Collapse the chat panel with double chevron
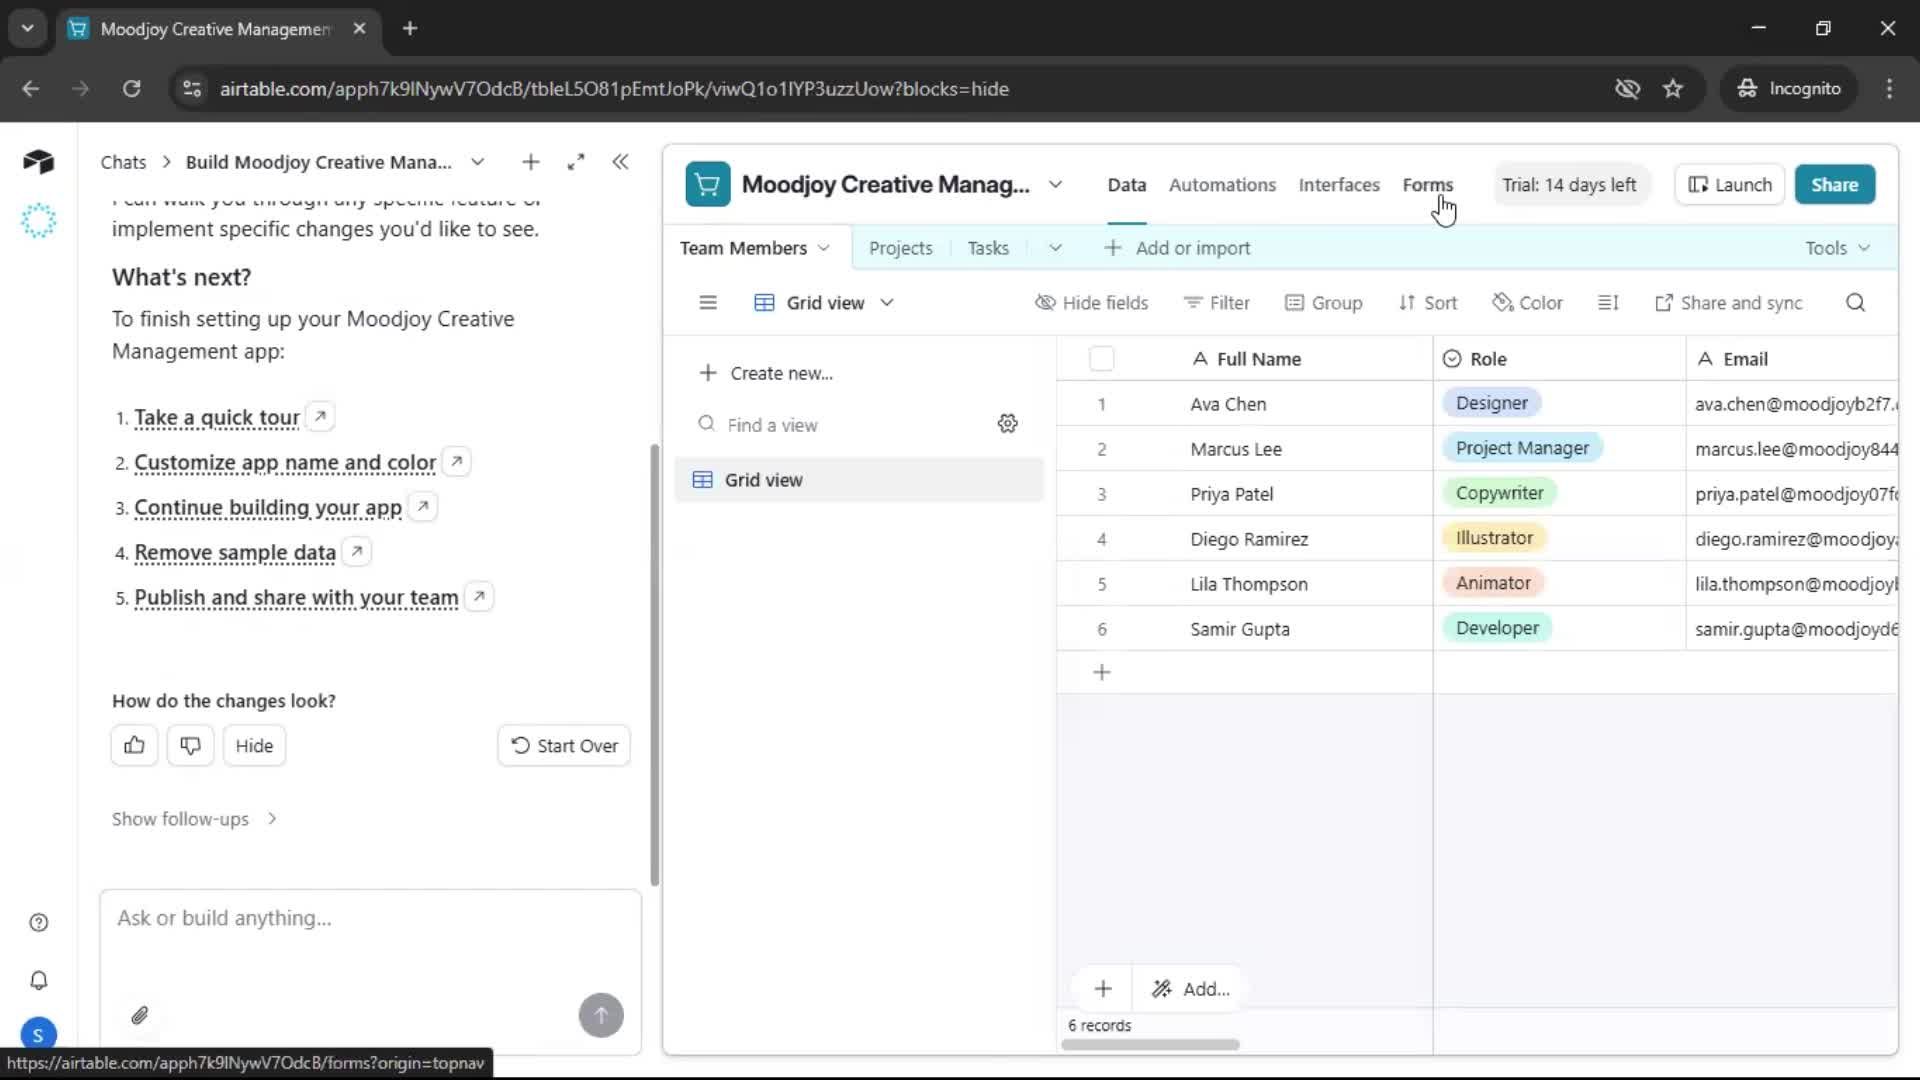The height and width of the screenshot is (1080, 1920). (620, 162)
